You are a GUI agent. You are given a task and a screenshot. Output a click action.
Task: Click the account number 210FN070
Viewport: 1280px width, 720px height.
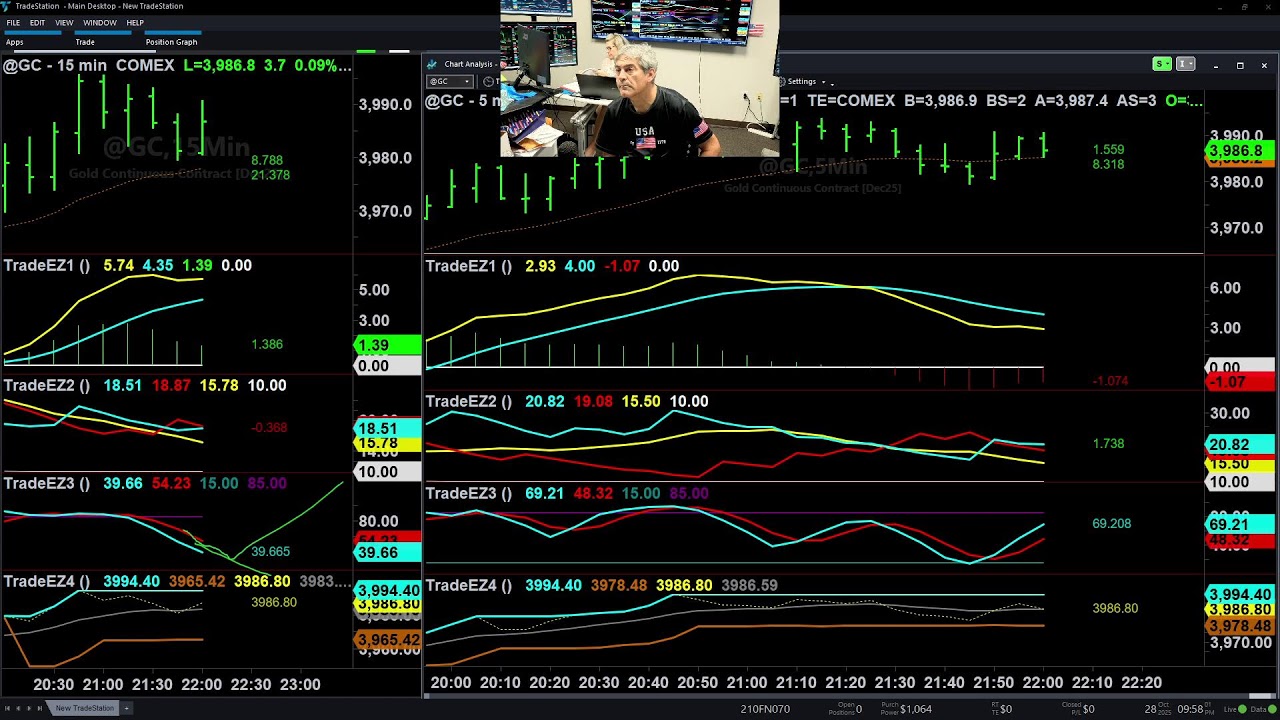[x=765, y=709]
